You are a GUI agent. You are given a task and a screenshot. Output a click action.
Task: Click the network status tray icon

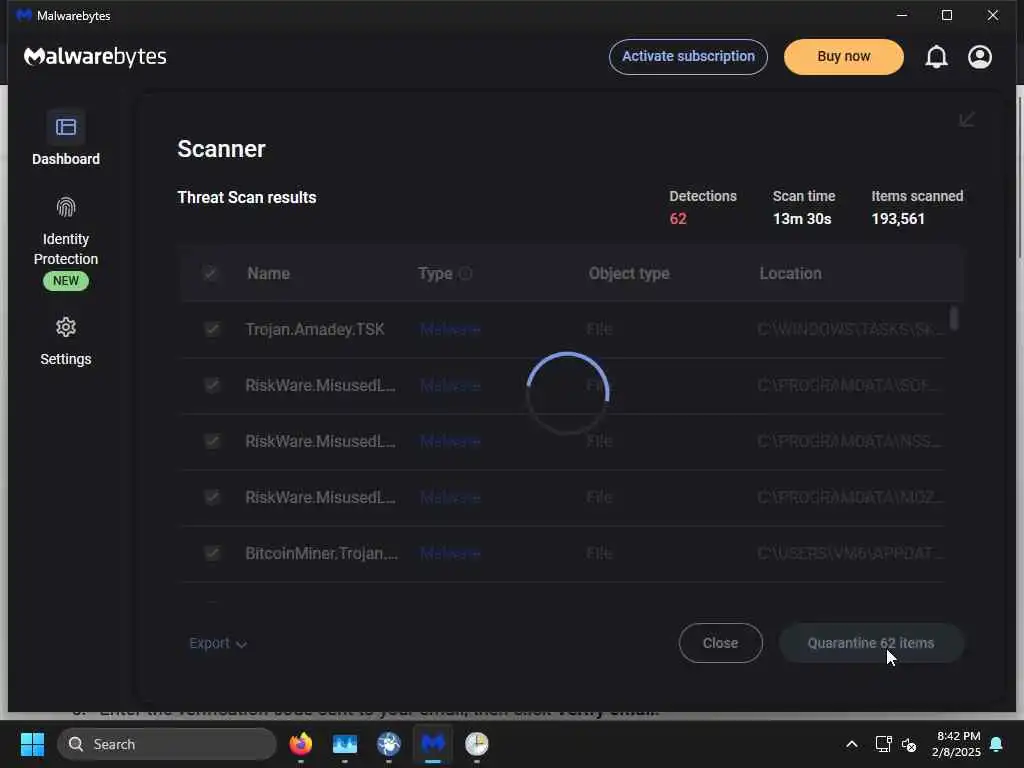tap(883, 744)
